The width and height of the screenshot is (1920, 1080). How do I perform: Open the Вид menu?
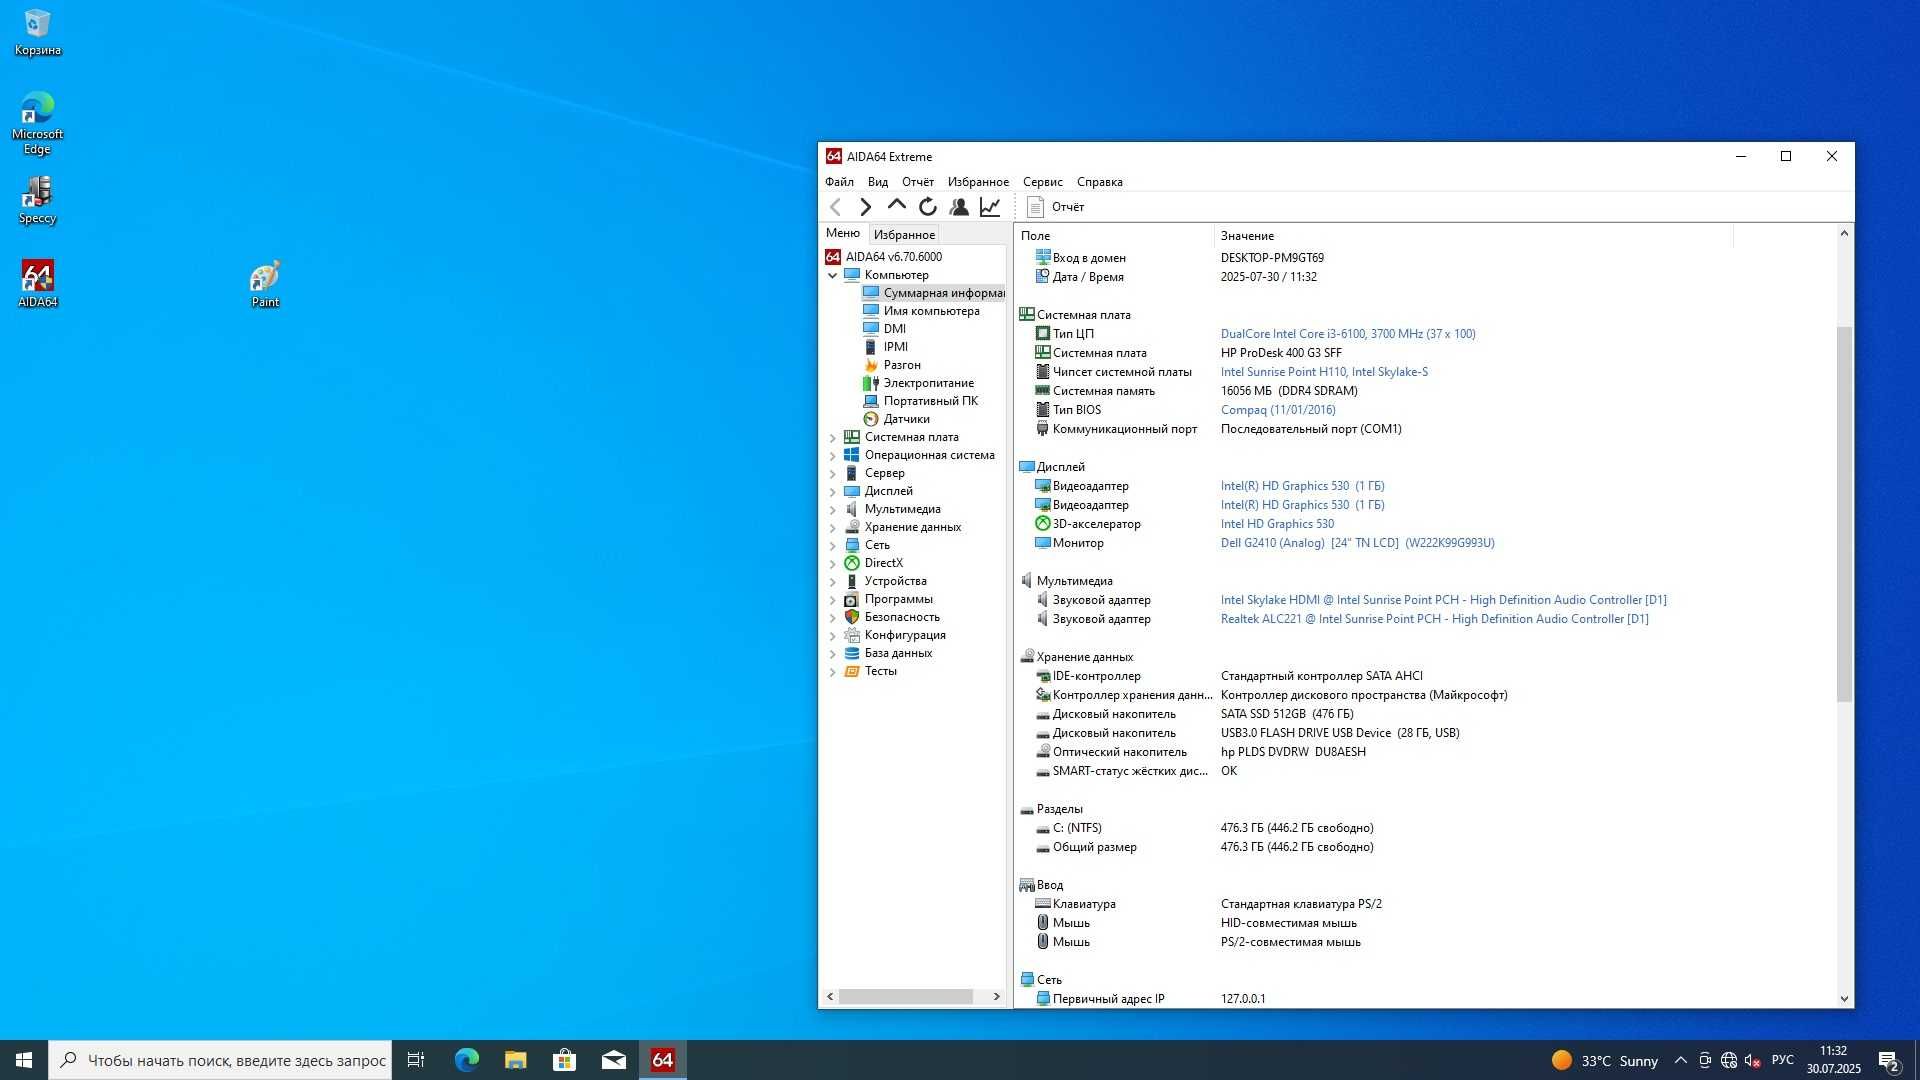click(878, 182)
